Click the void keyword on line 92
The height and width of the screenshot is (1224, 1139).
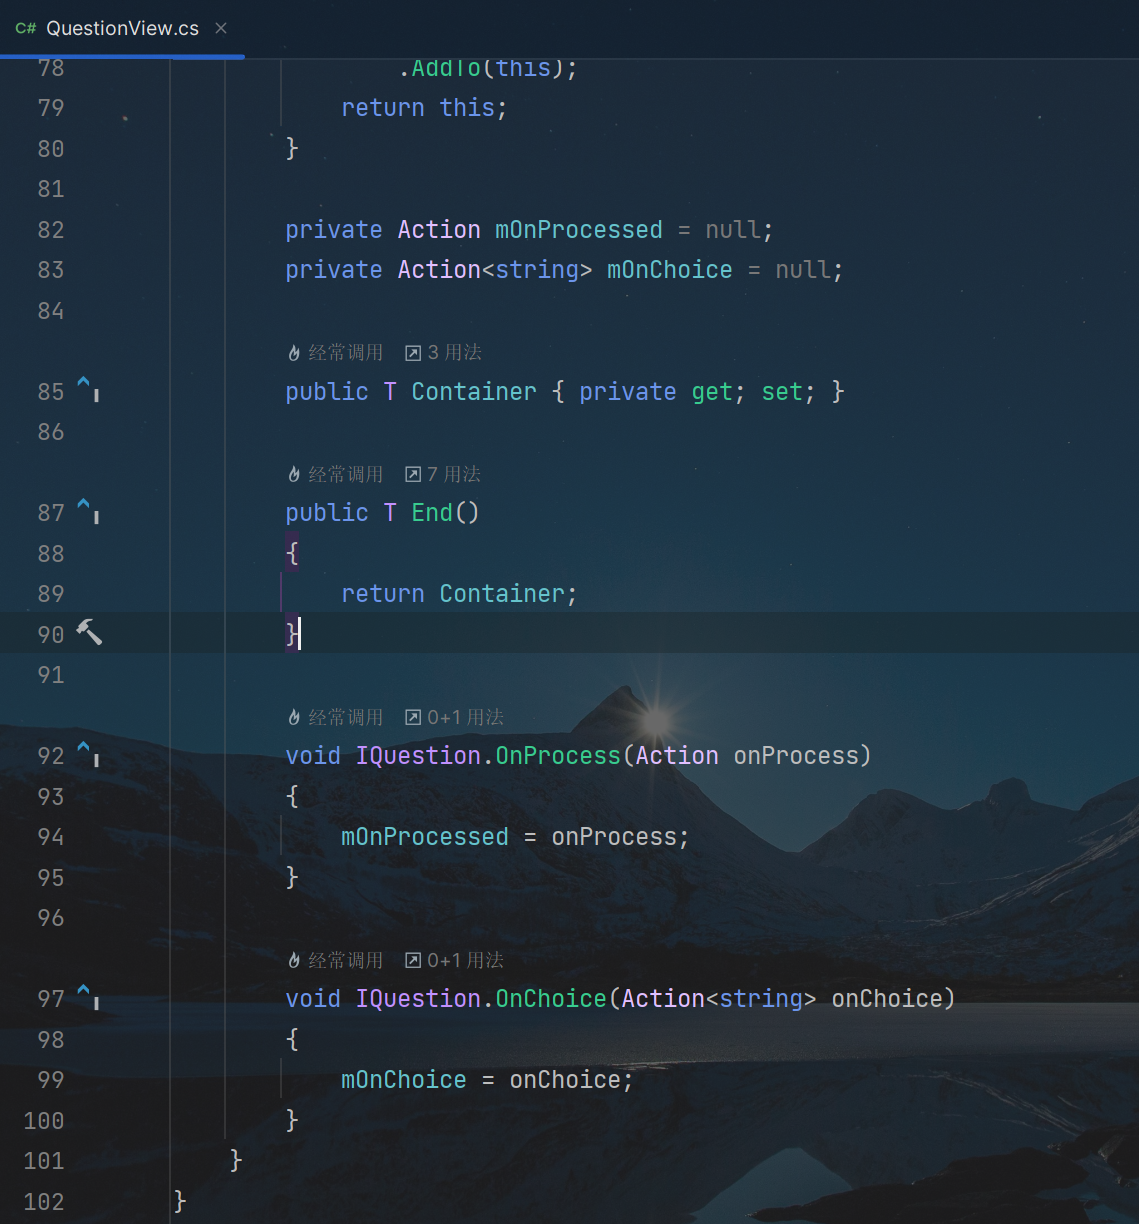click(313, 756)
